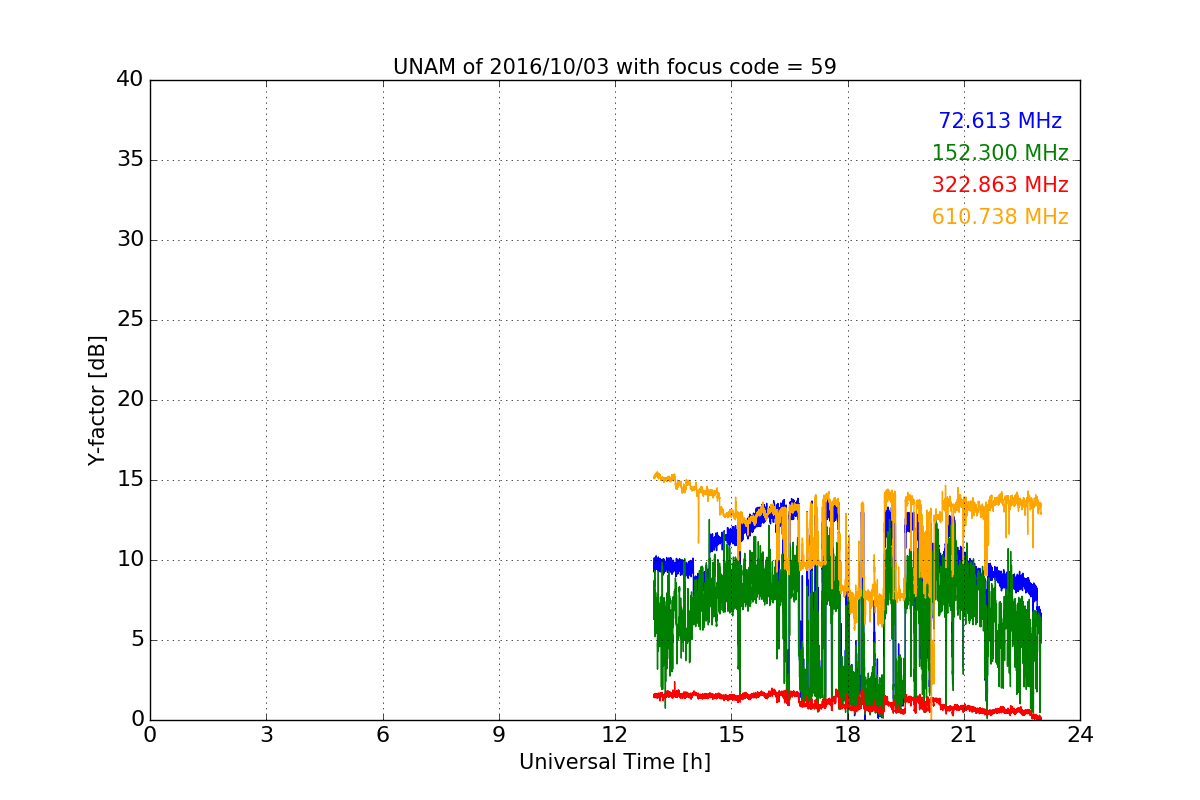The width and height of the screenshot is (1200, 800).
Task: Click the Universal Time [h] axis label
Action: pos(614,762)
